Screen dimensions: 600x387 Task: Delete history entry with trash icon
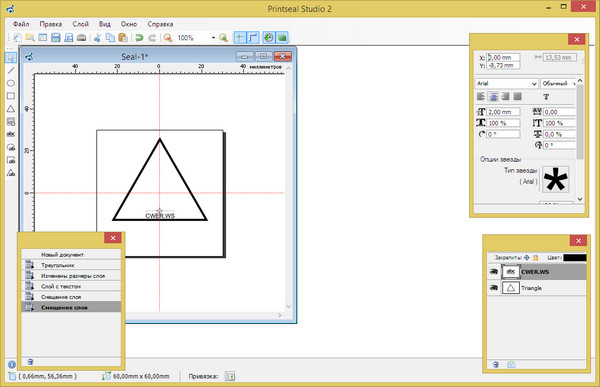[30, 361]
